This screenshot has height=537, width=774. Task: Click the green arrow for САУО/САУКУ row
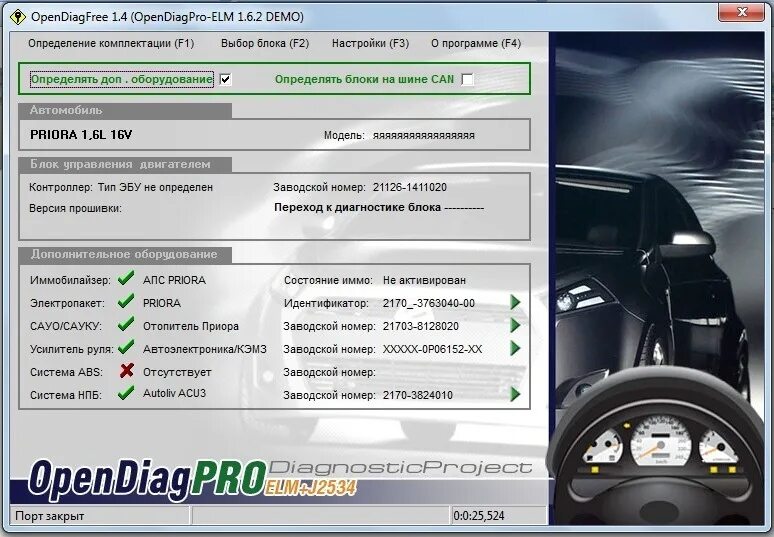515,325
